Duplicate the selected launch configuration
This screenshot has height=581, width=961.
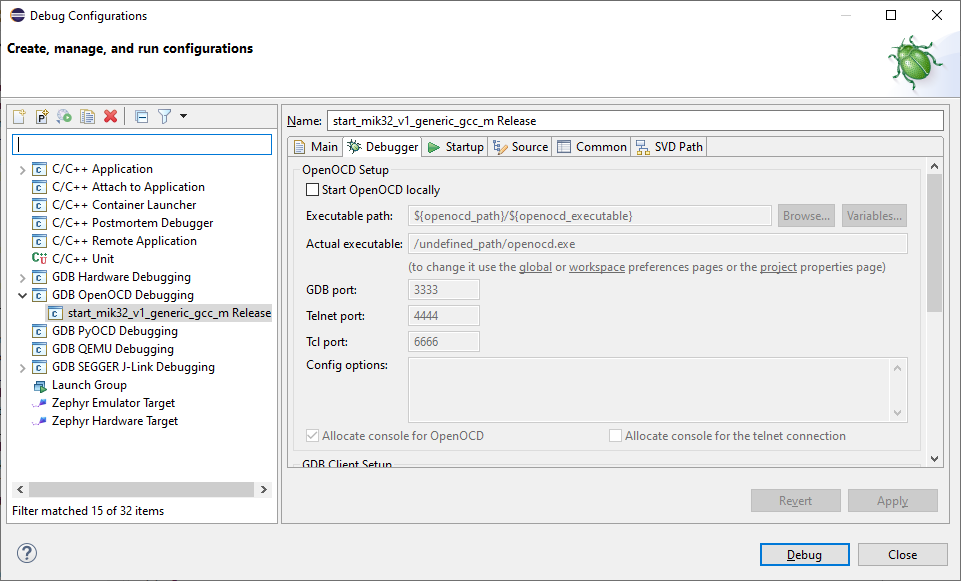87,117
